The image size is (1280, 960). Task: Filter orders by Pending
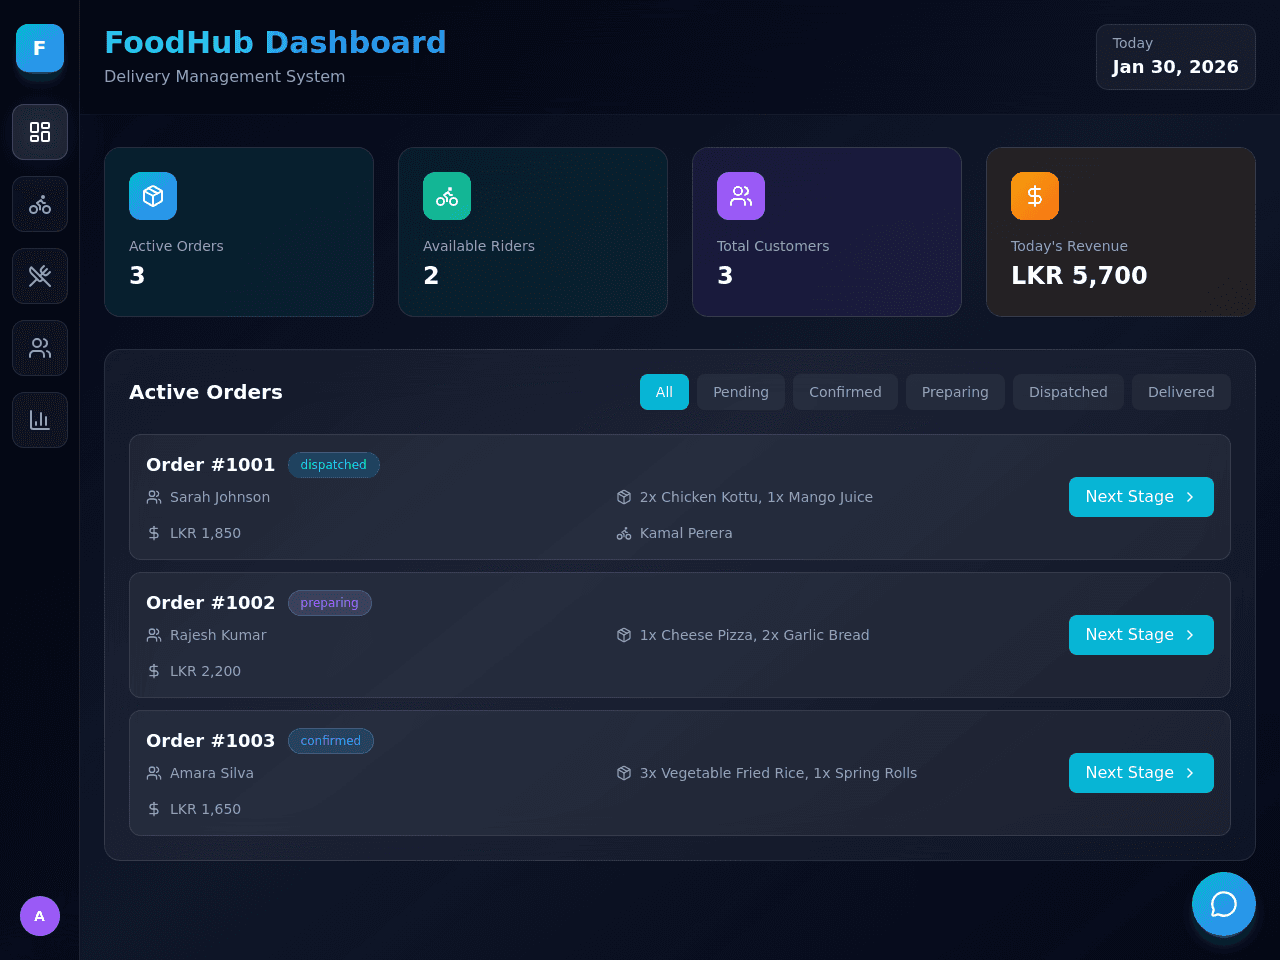click(741, 392)
